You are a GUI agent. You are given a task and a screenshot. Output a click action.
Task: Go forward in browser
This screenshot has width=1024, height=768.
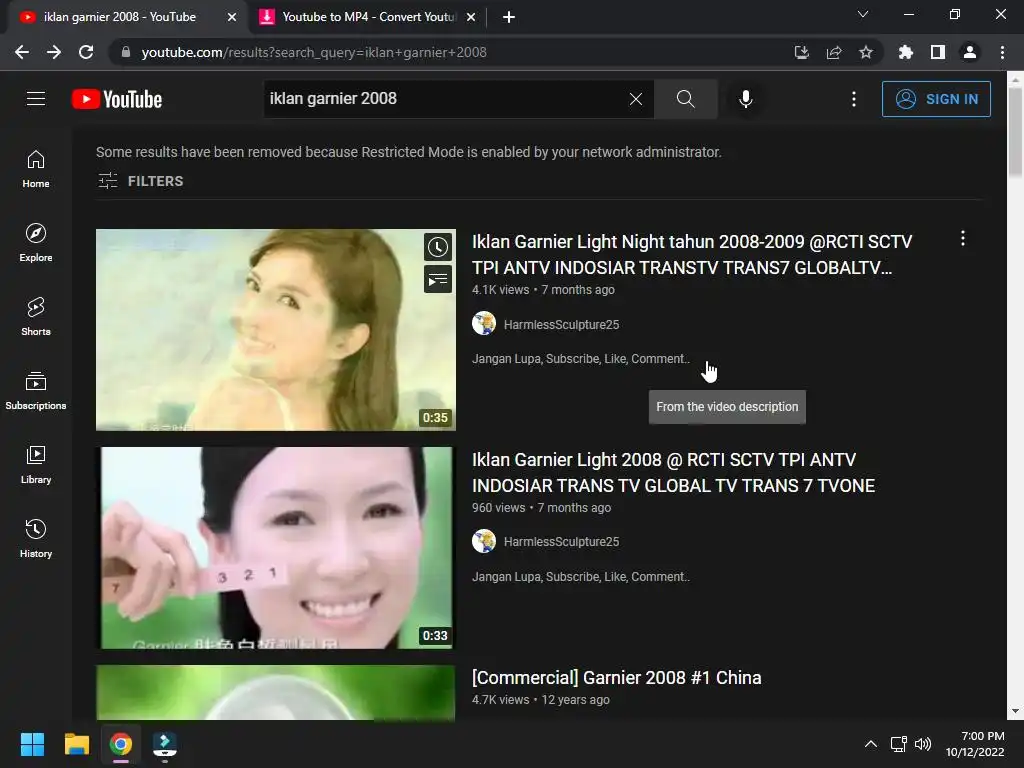pyautogui.click(x=54, y=52)
